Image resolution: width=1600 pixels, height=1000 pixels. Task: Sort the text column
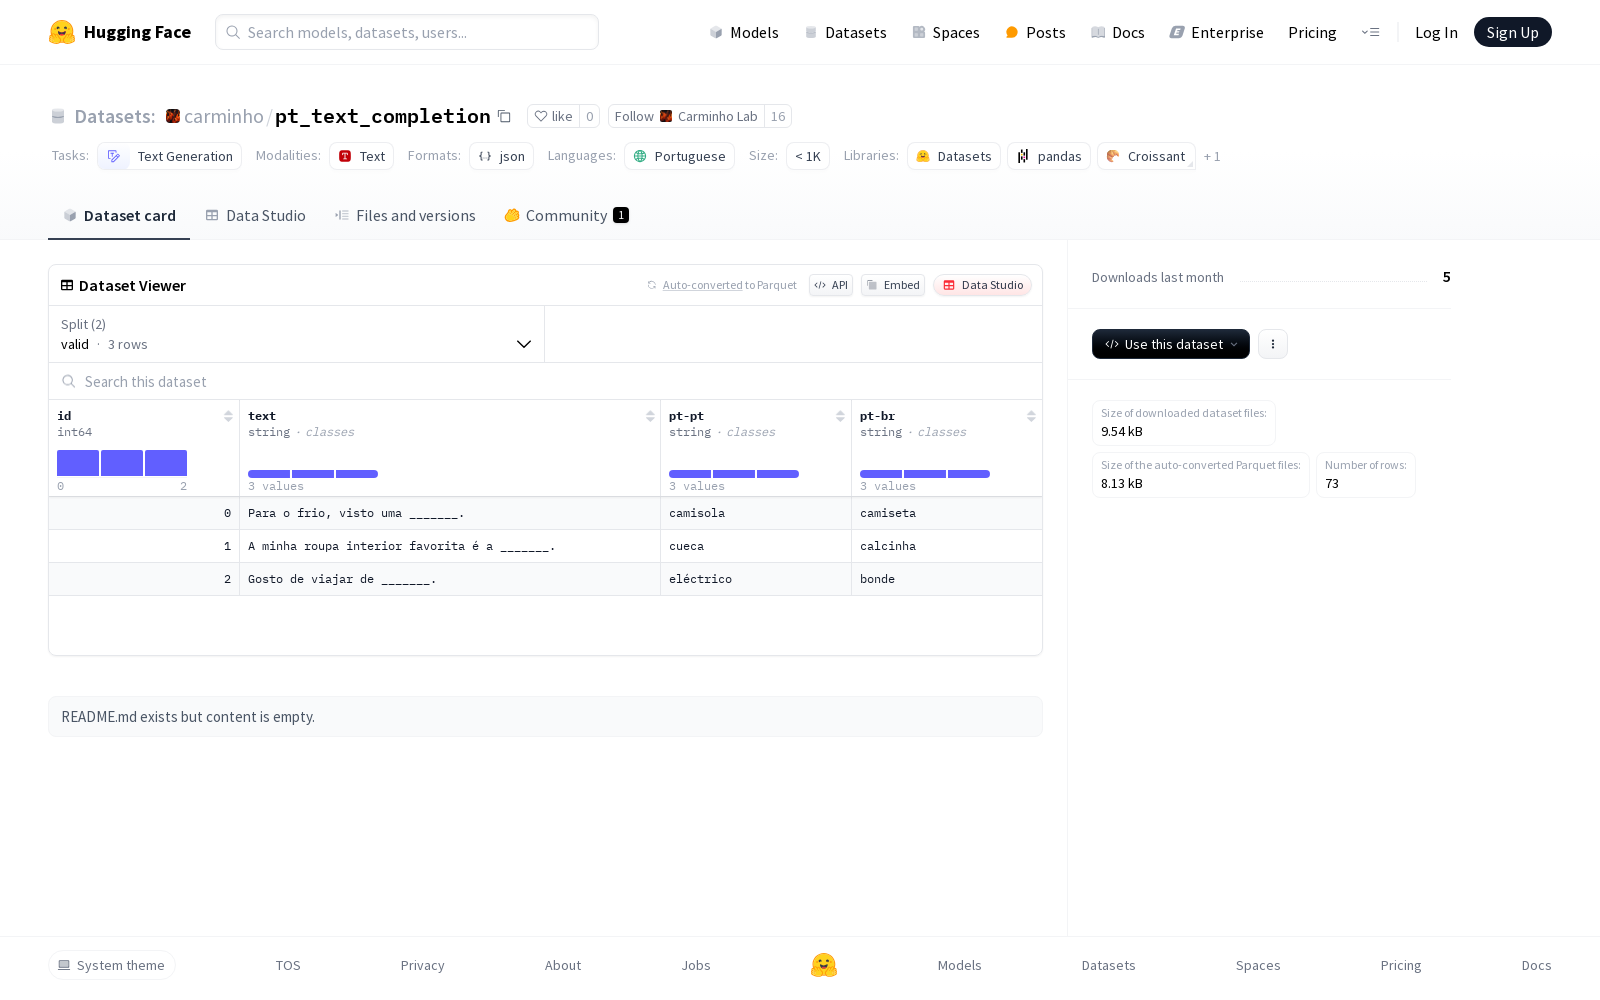point(650,416)
